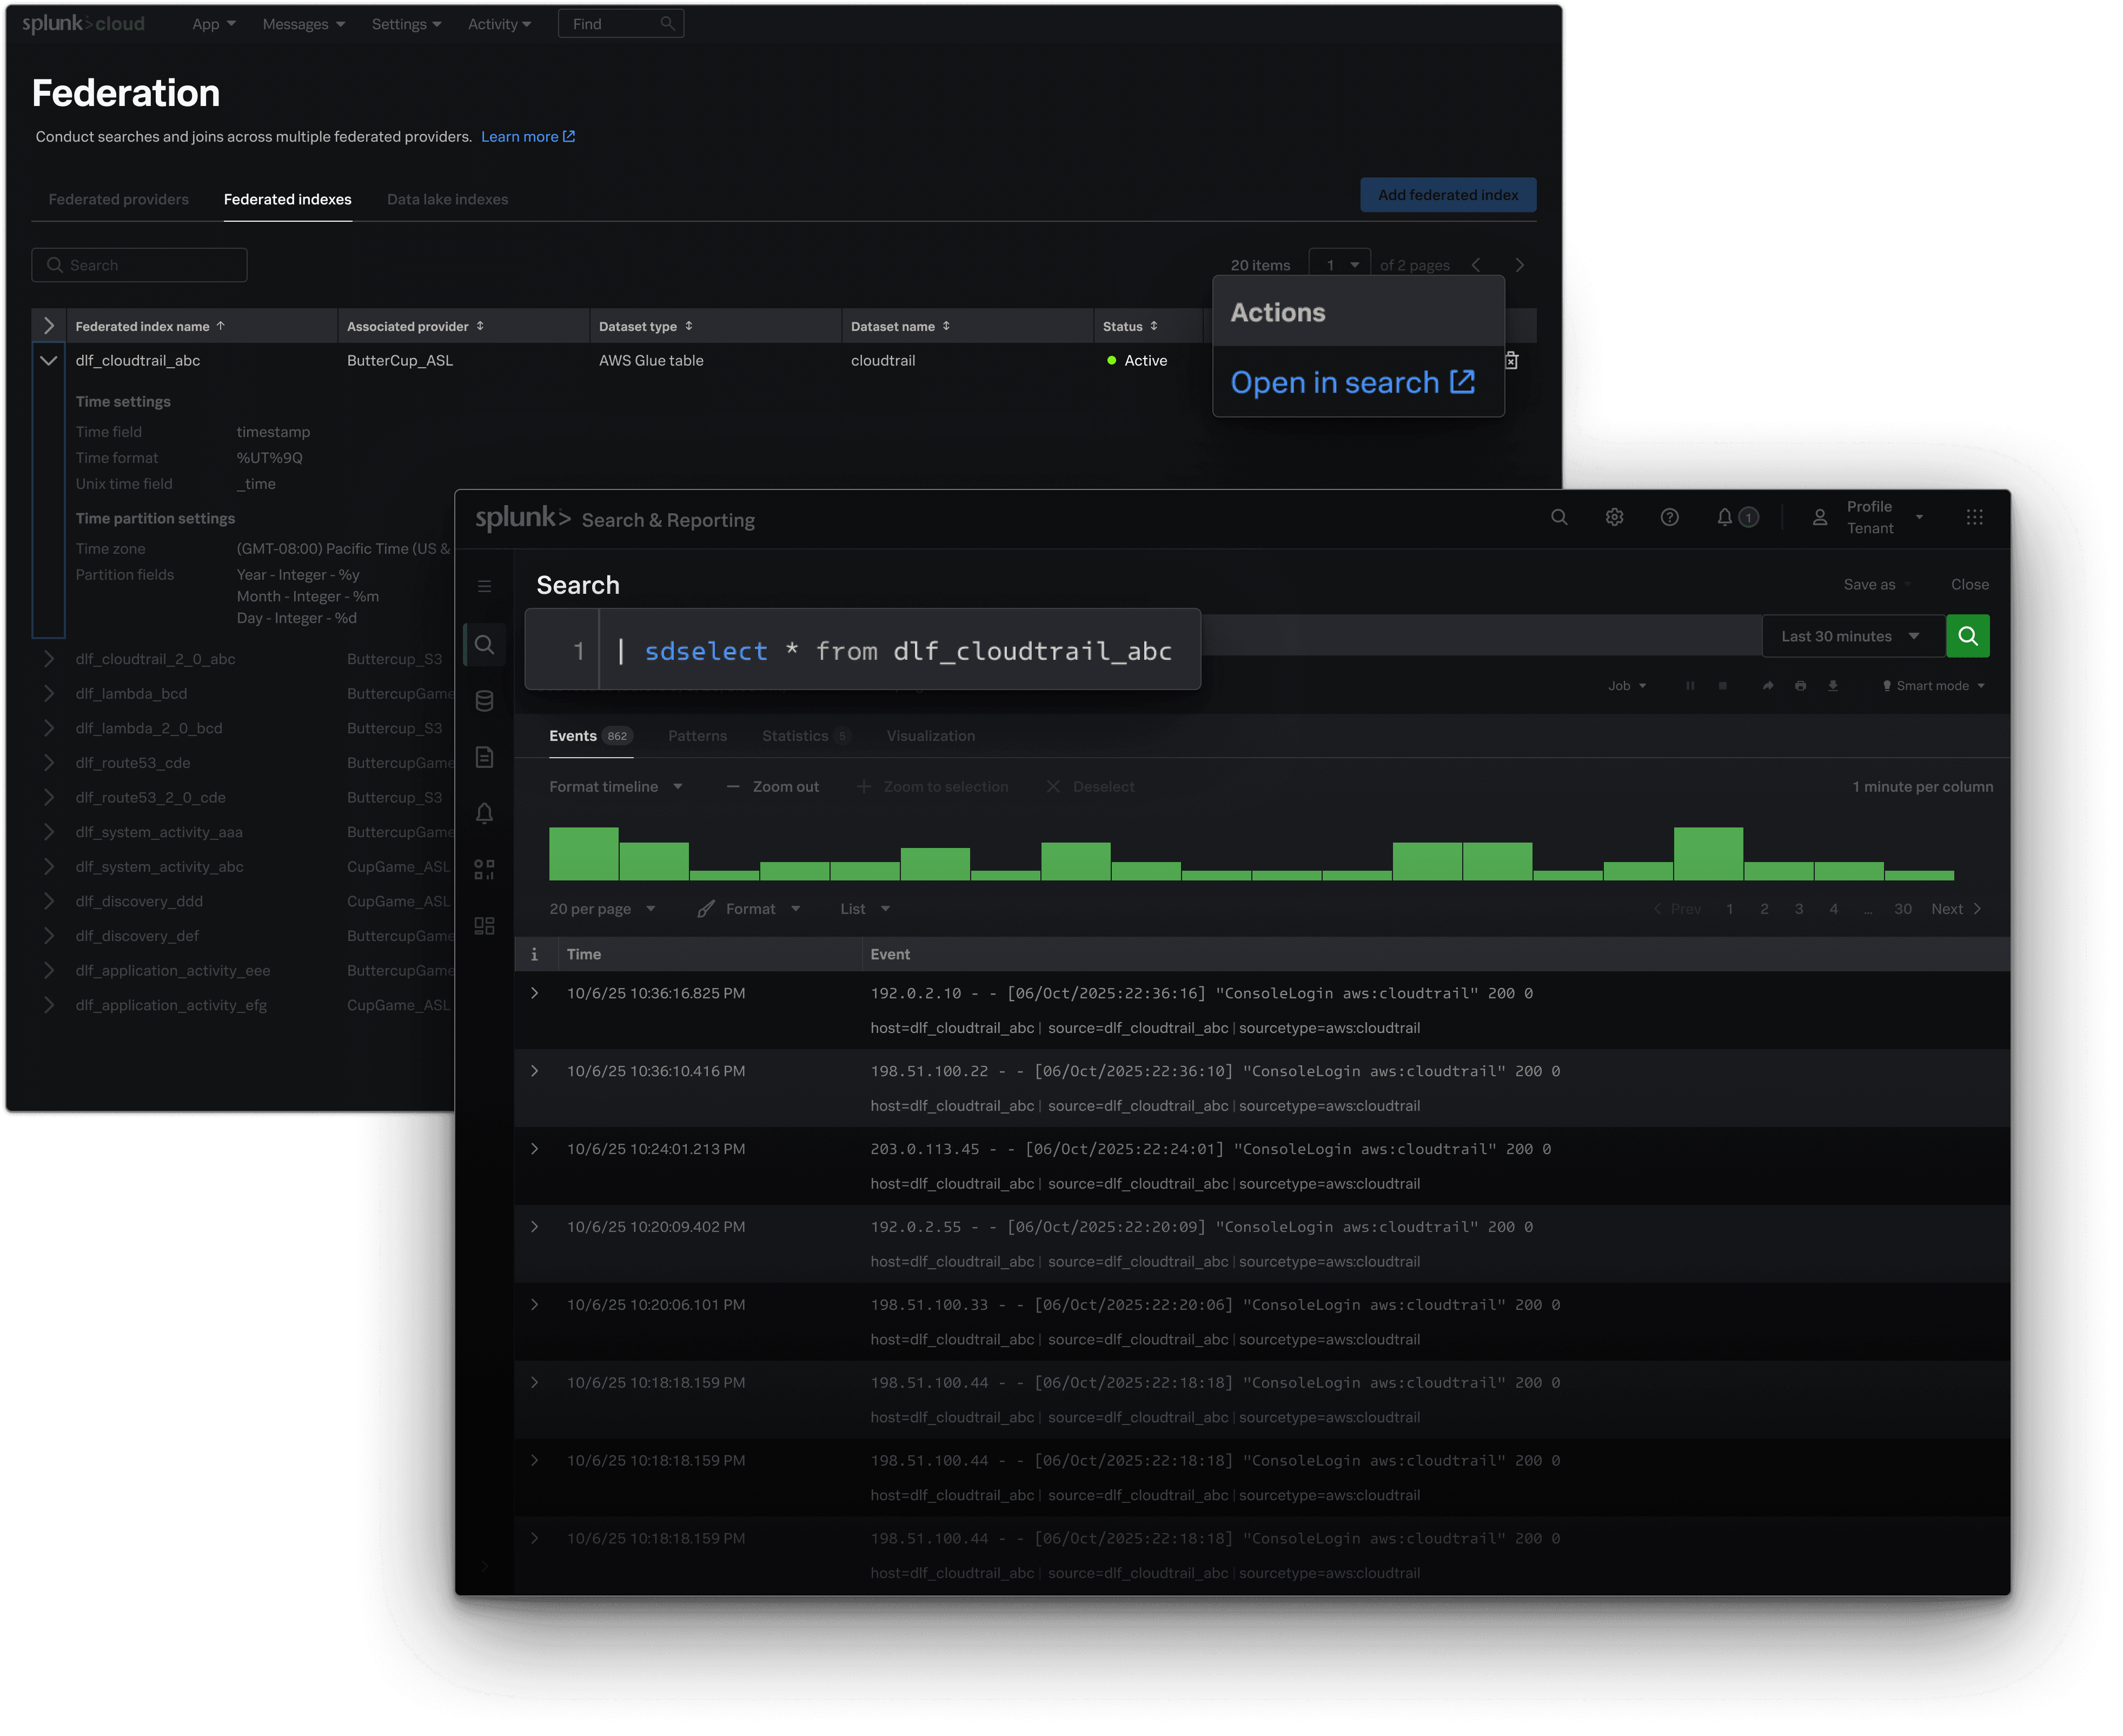Open the apps grid icon
Screen dimensions: 2123x1736
point(1974,517)
